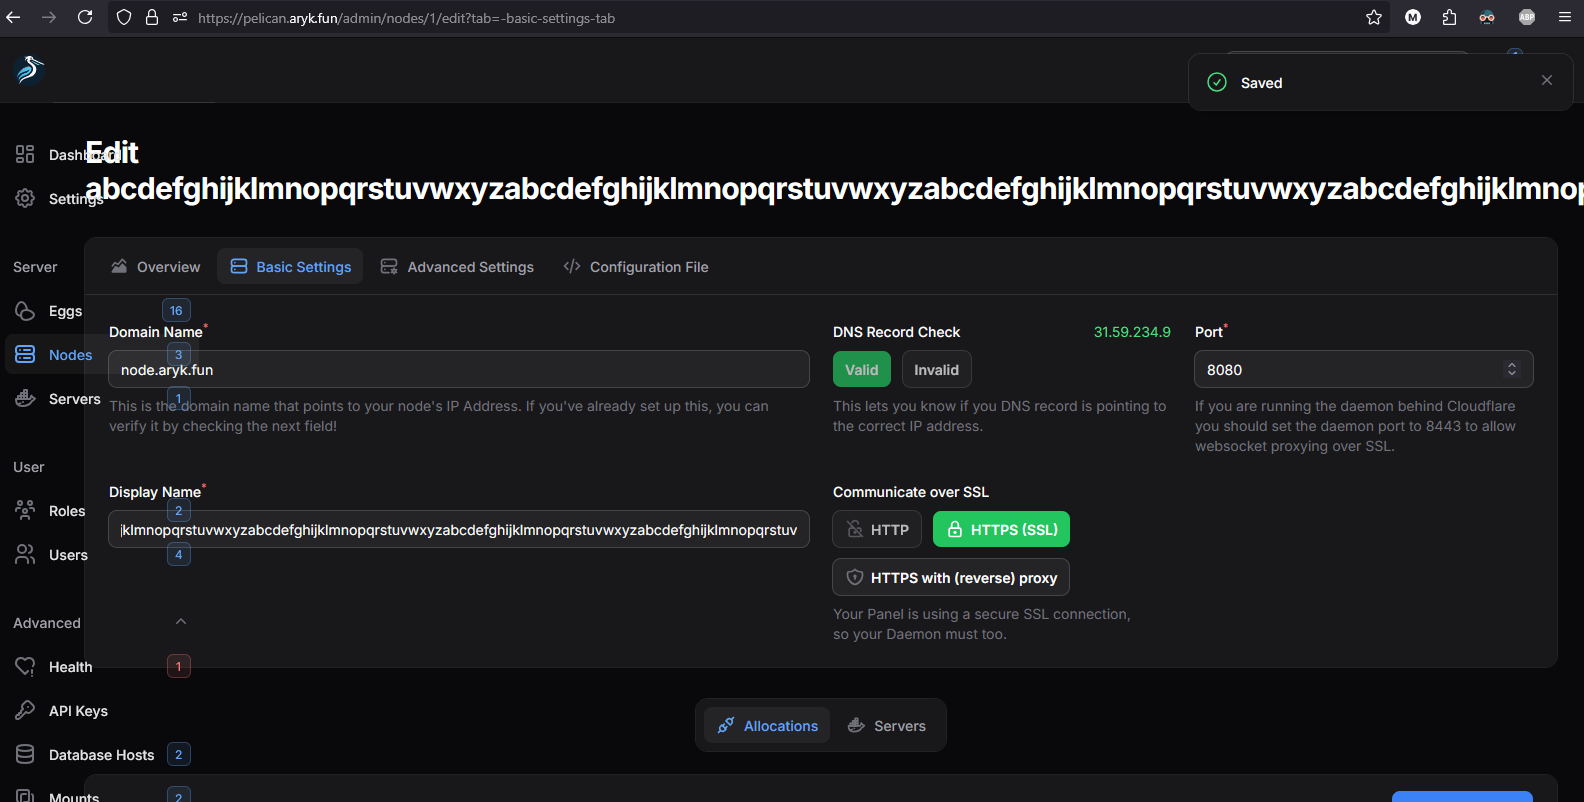The width and height of the screenshot is (1584, 802).
Task: Mark DNS record check as Valid
Action: point(862,370)
